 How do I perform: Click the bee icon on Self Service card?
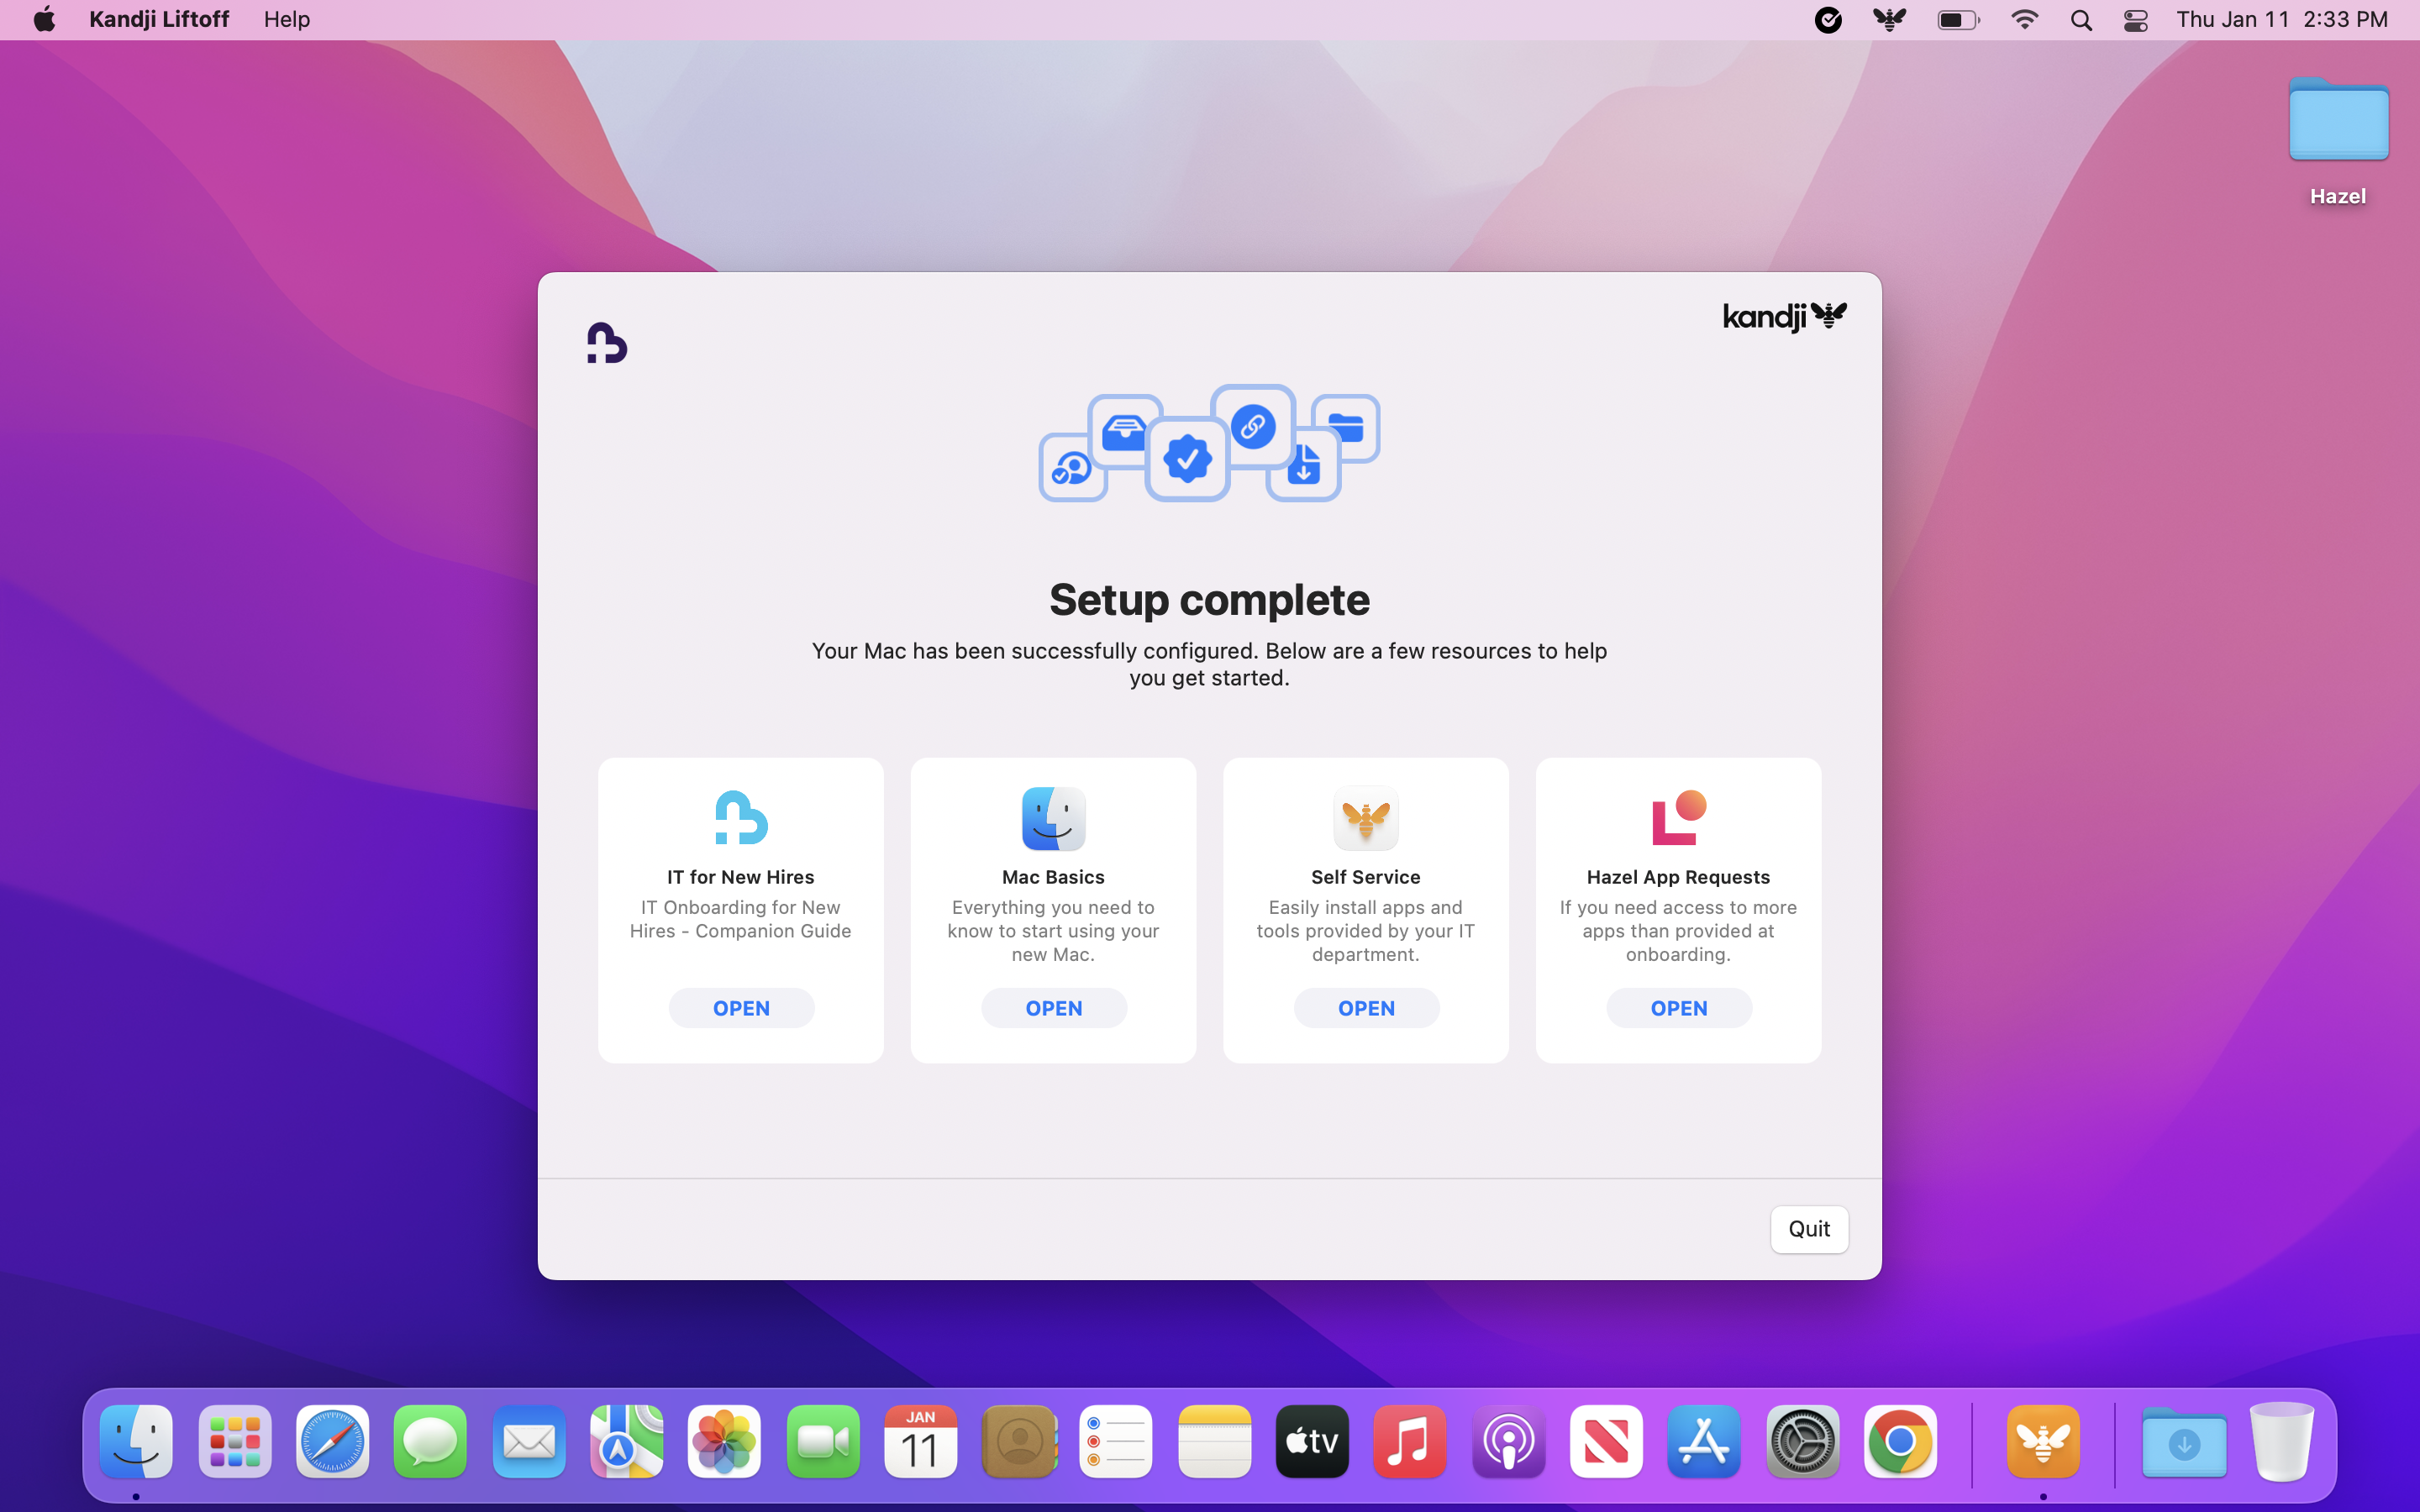tap(1366, 818)
